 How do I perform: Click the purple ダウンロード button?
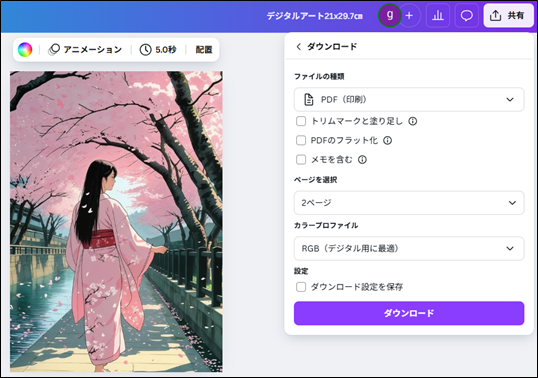(409, 313)
